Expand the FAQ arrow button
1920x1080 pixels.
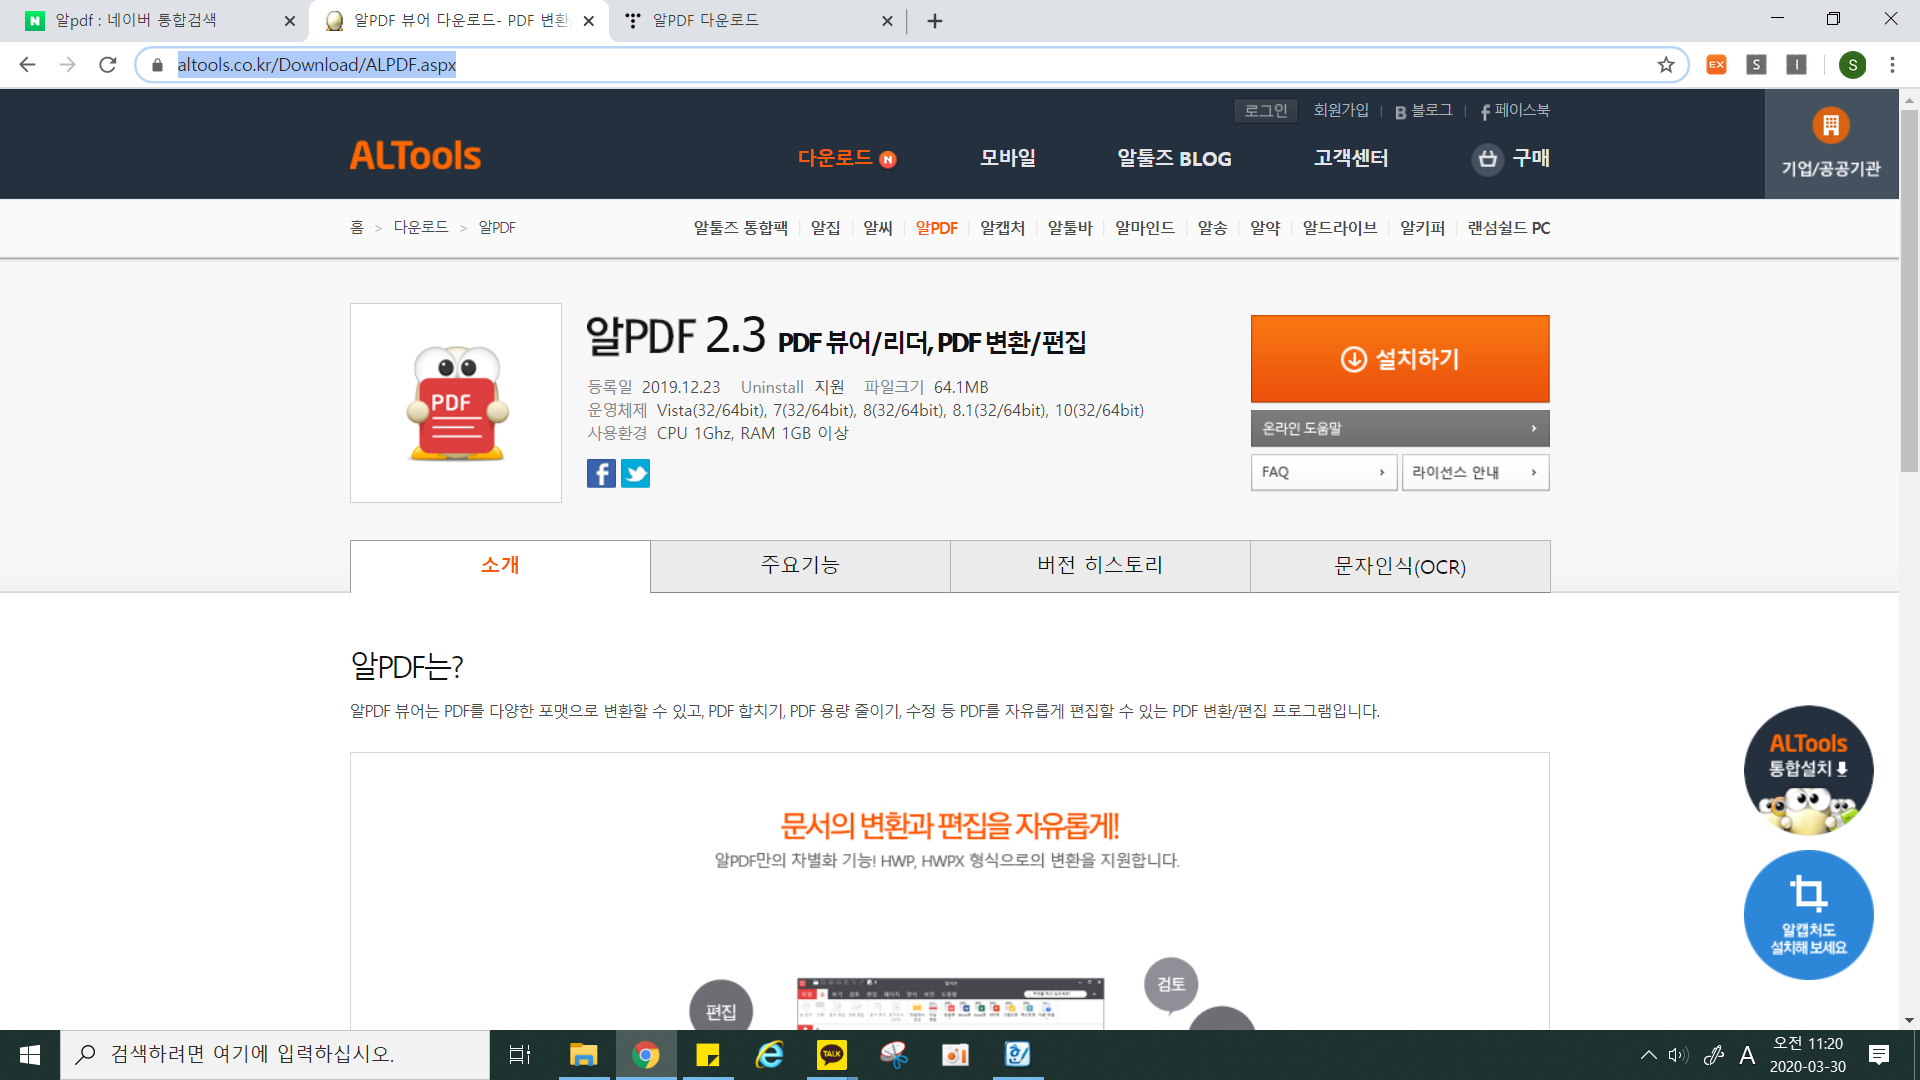pyautogui.click(x=1381, y=472)
